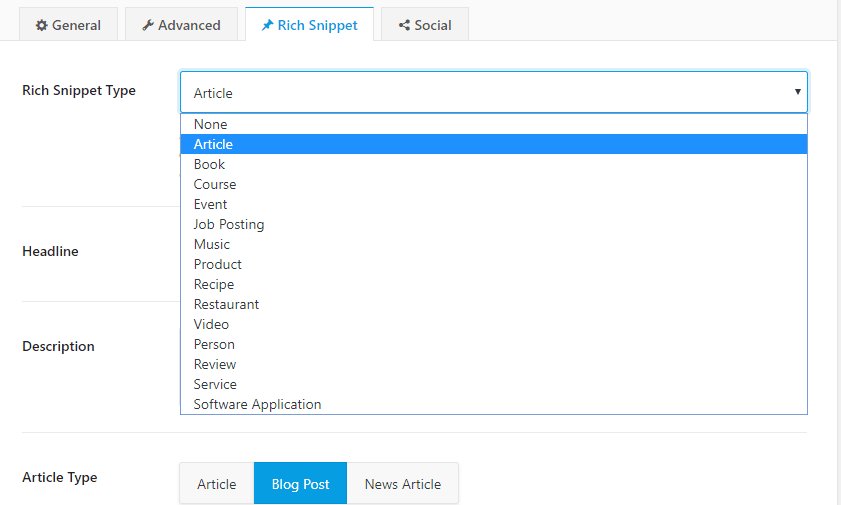Select Article toggle under Article Type
The height and width of the screenshot is (505, 841).
[x=217, y=484]
